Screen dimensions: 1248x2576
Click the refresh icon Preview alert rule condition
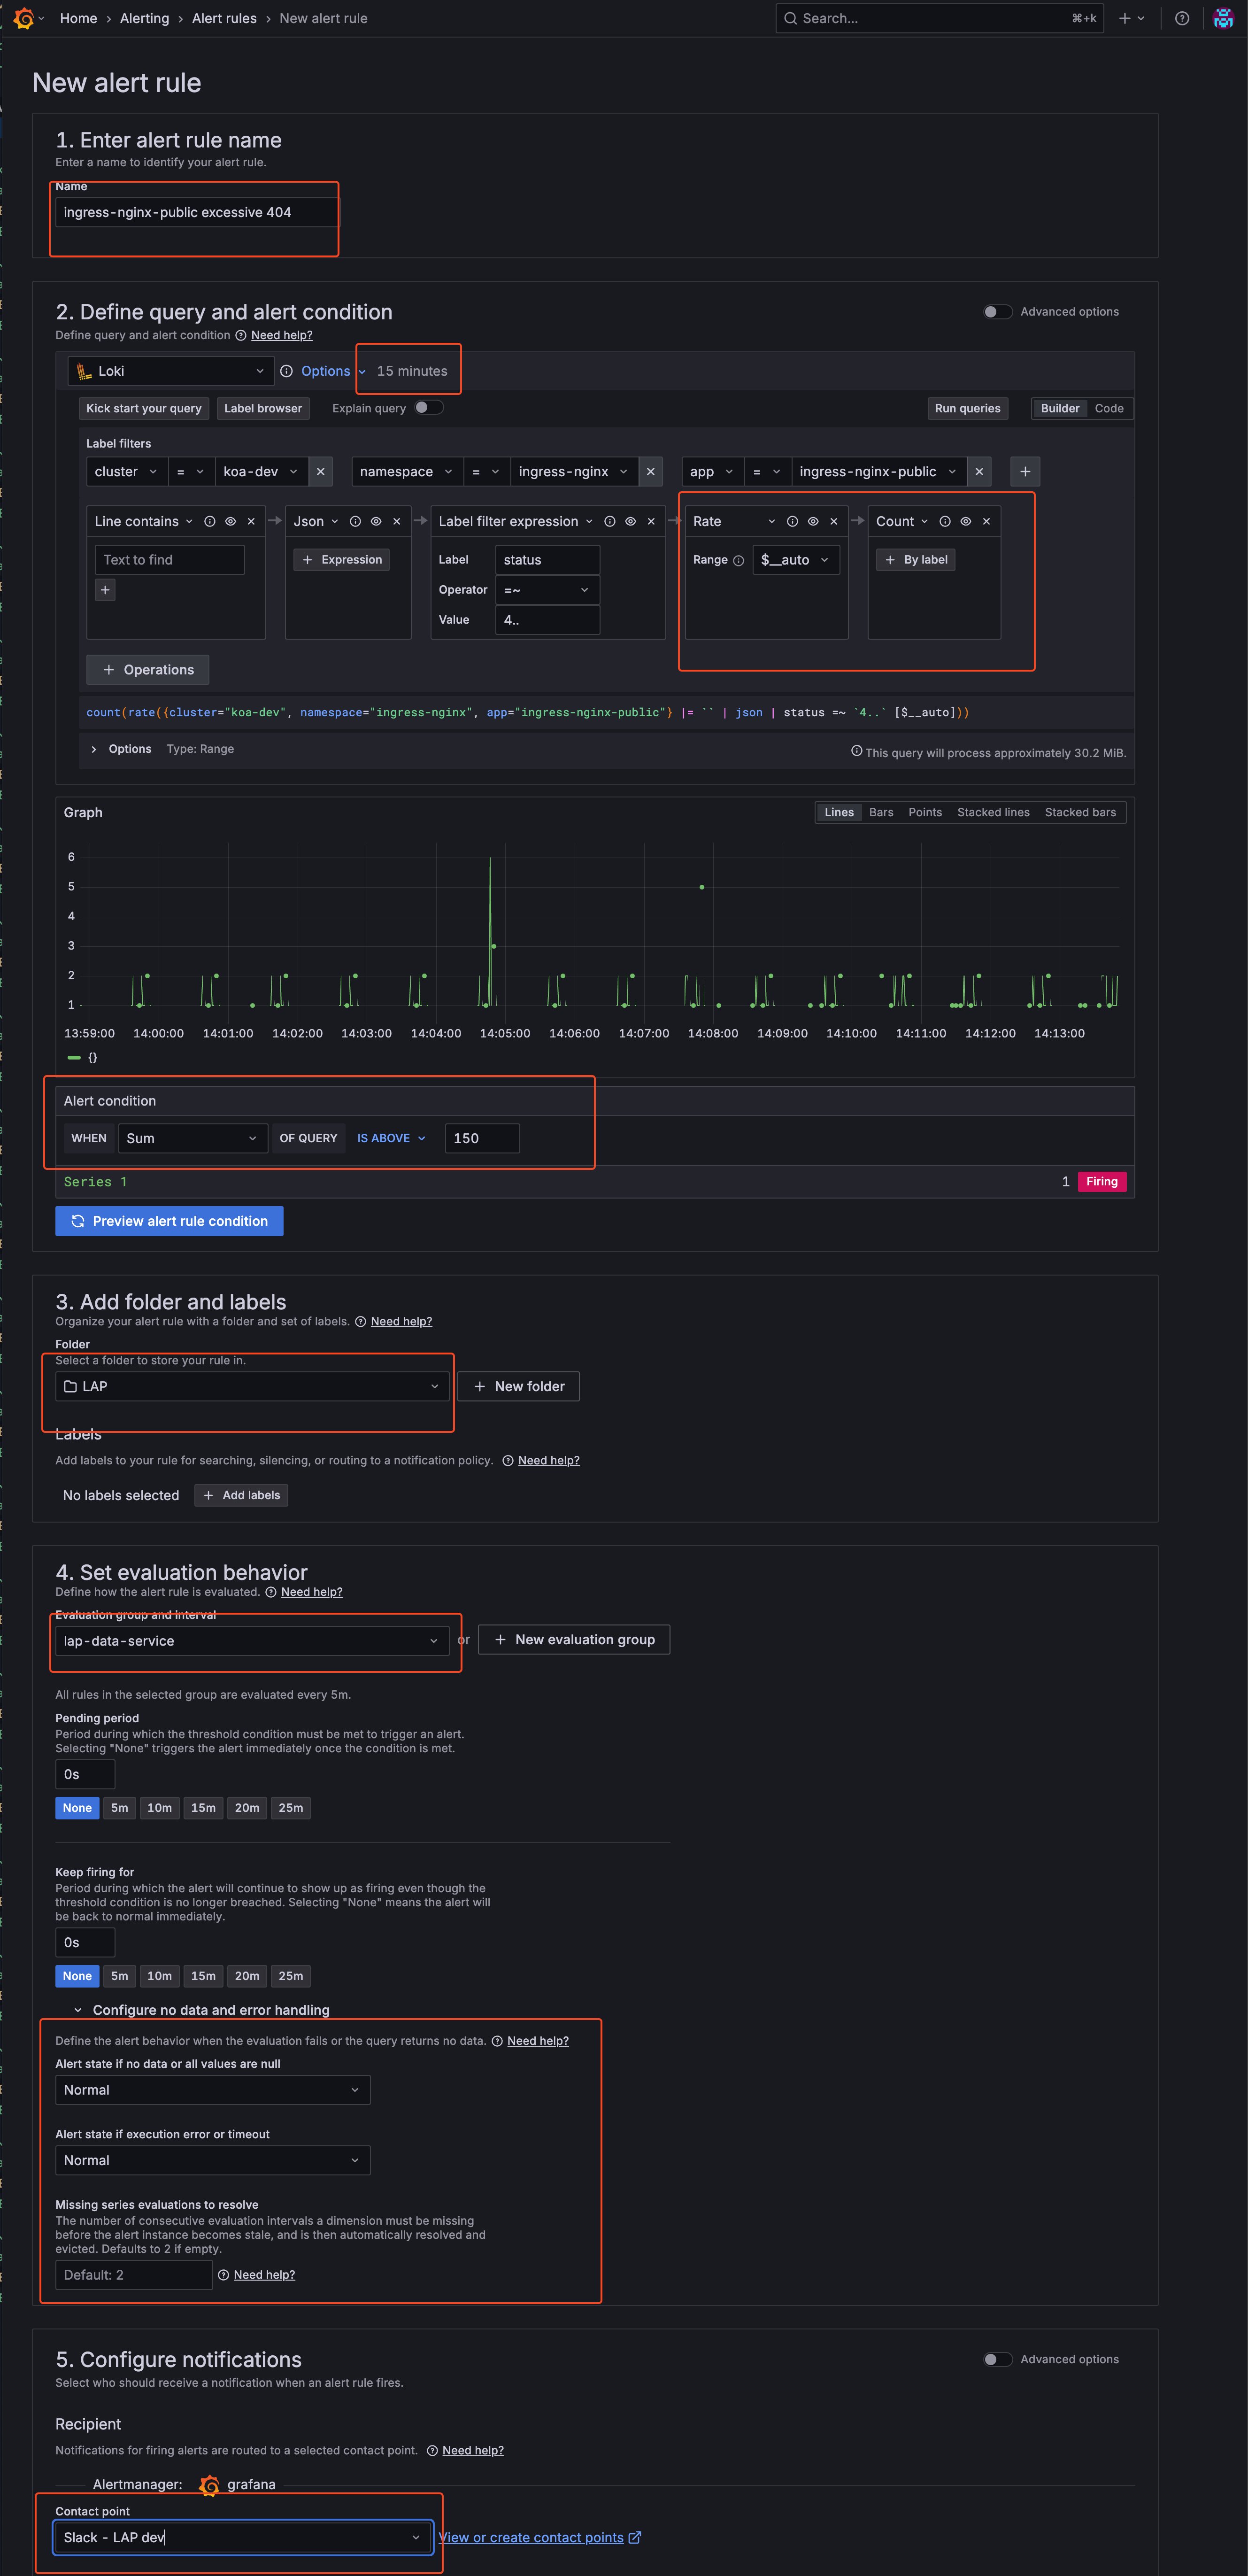point(78,1221)
